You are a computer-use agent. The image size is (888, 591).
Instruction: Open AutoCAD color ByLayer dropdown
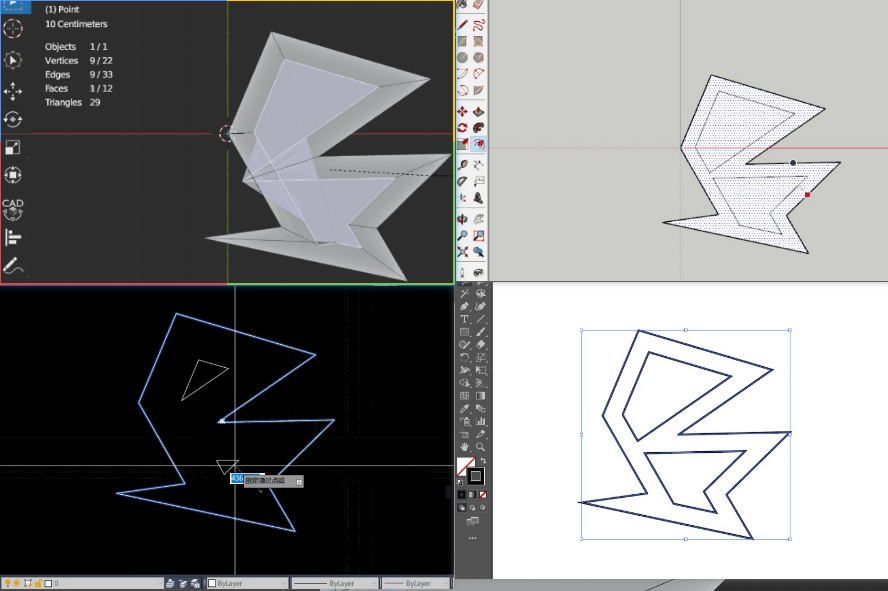[247, 583]
